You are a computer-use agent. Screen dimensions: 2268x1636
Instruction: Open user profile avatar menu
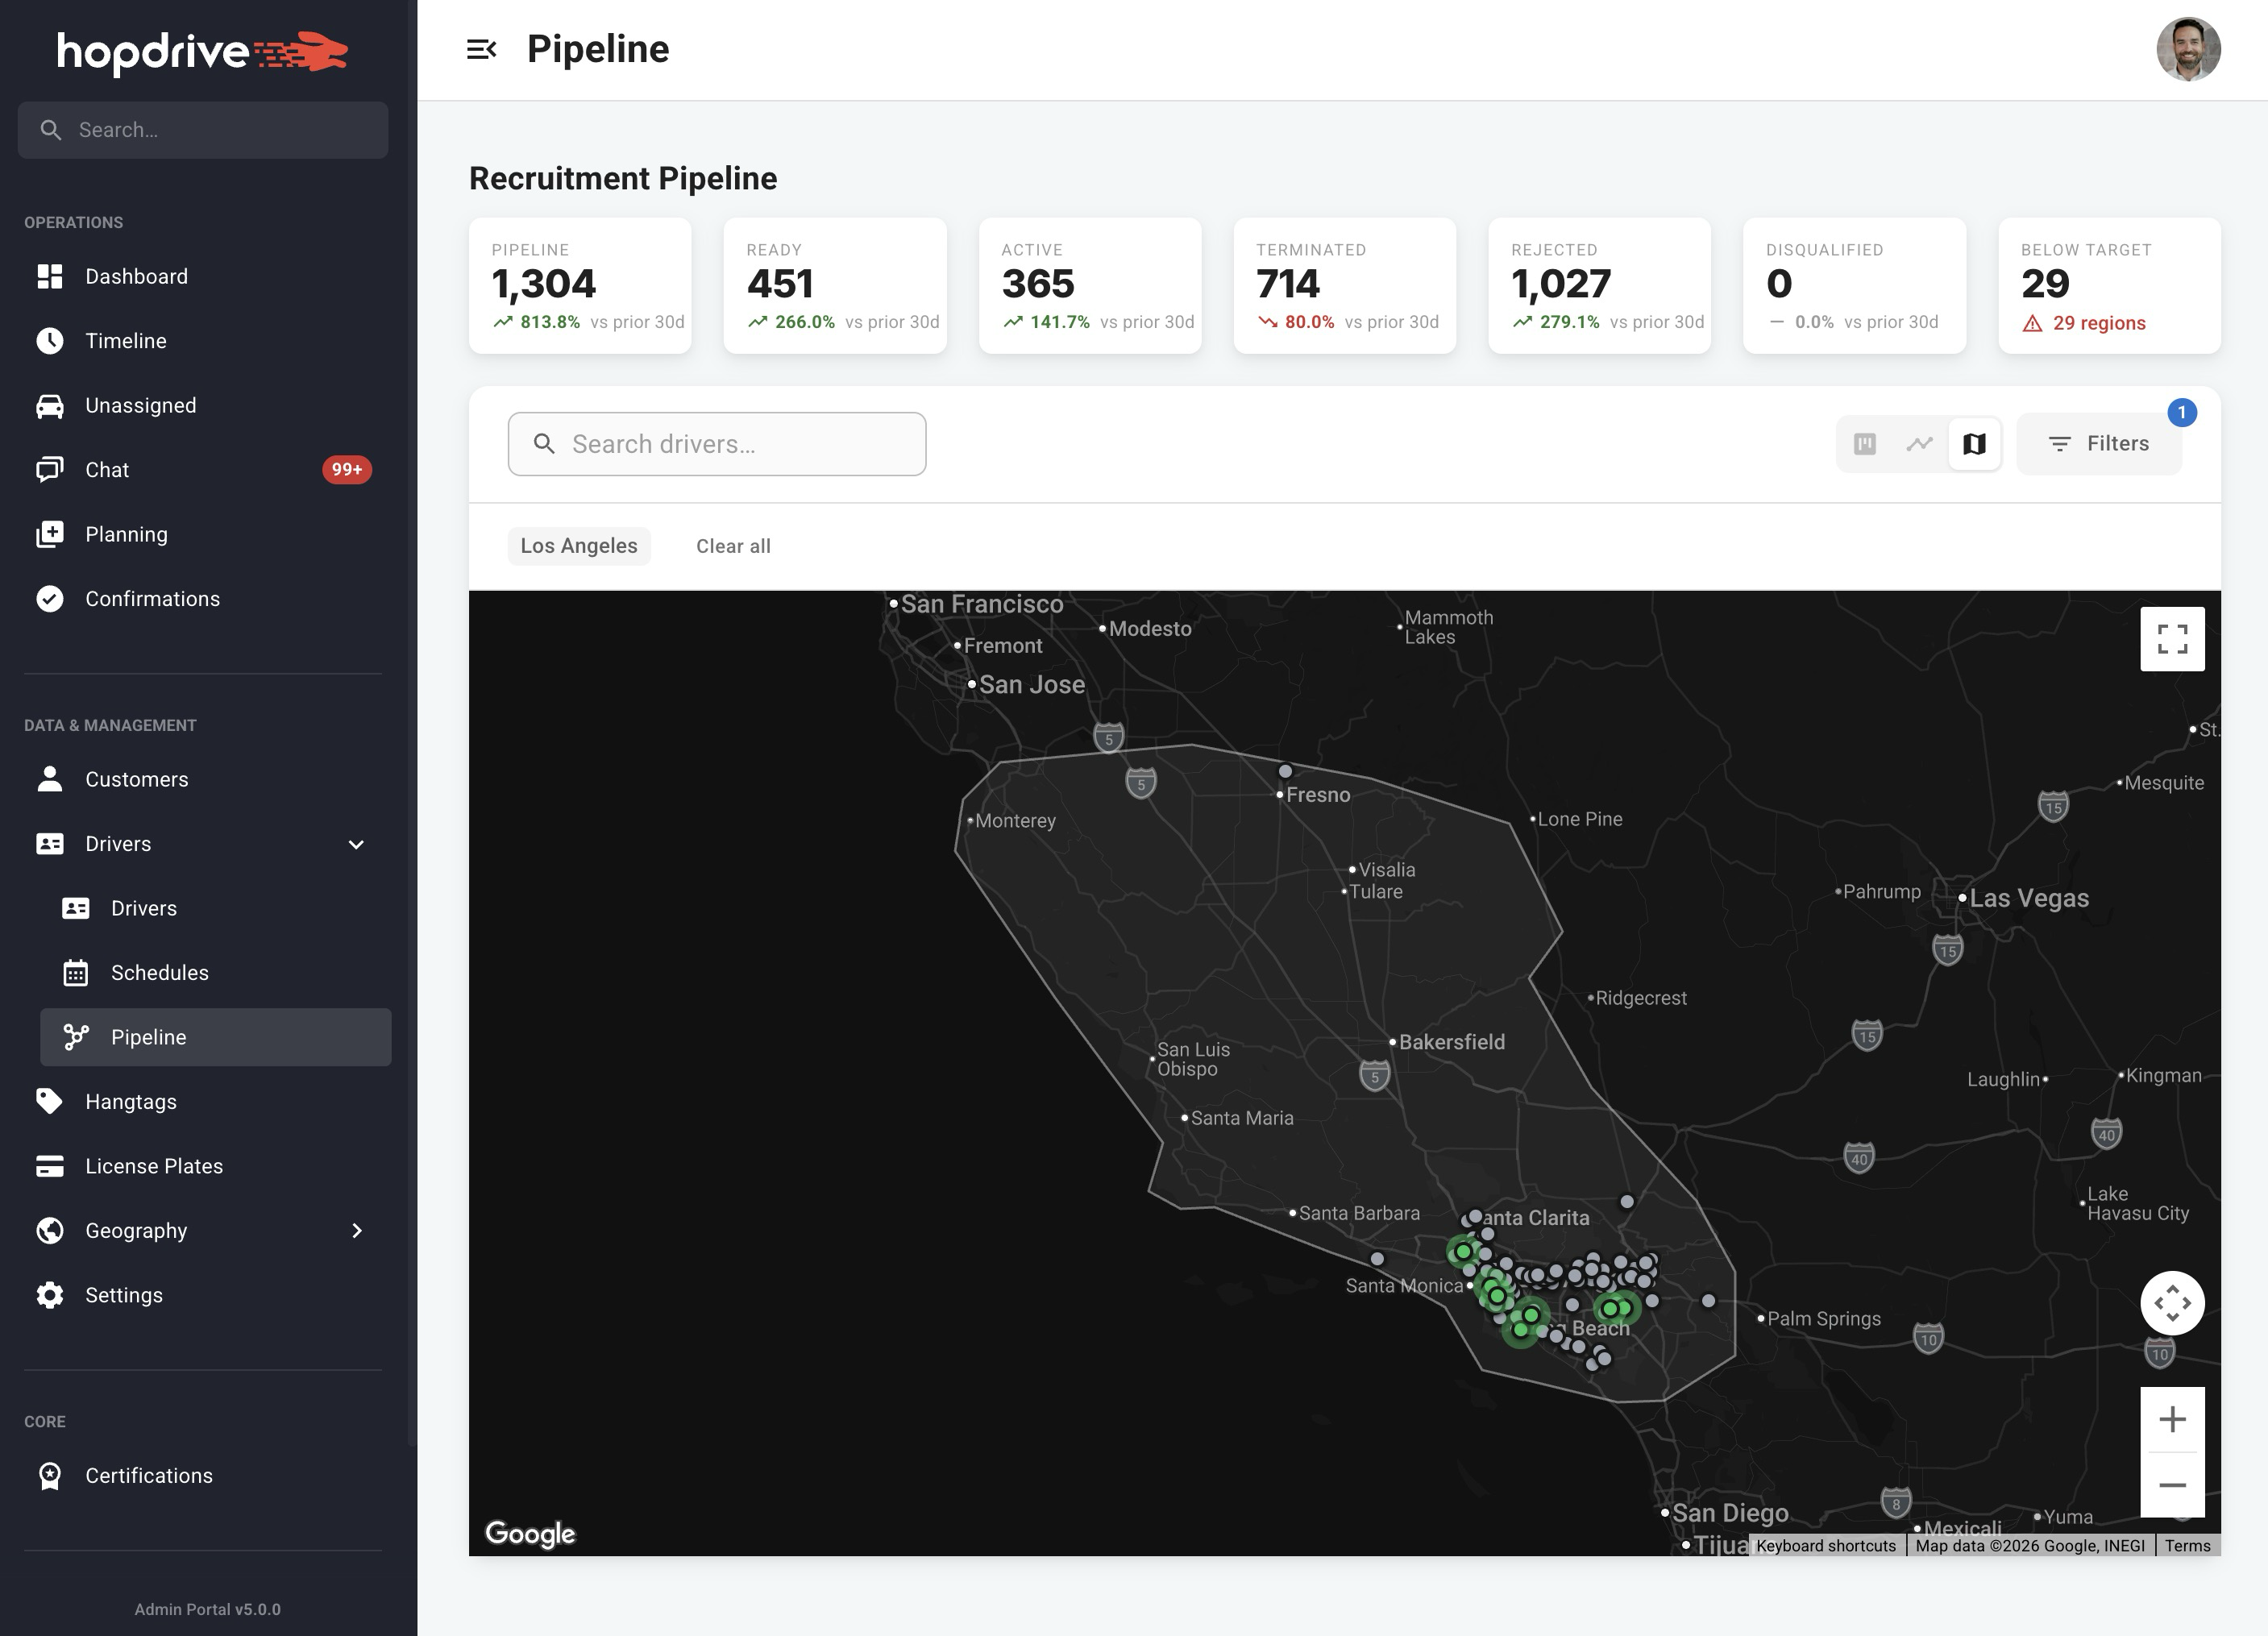pos(2188,49)
